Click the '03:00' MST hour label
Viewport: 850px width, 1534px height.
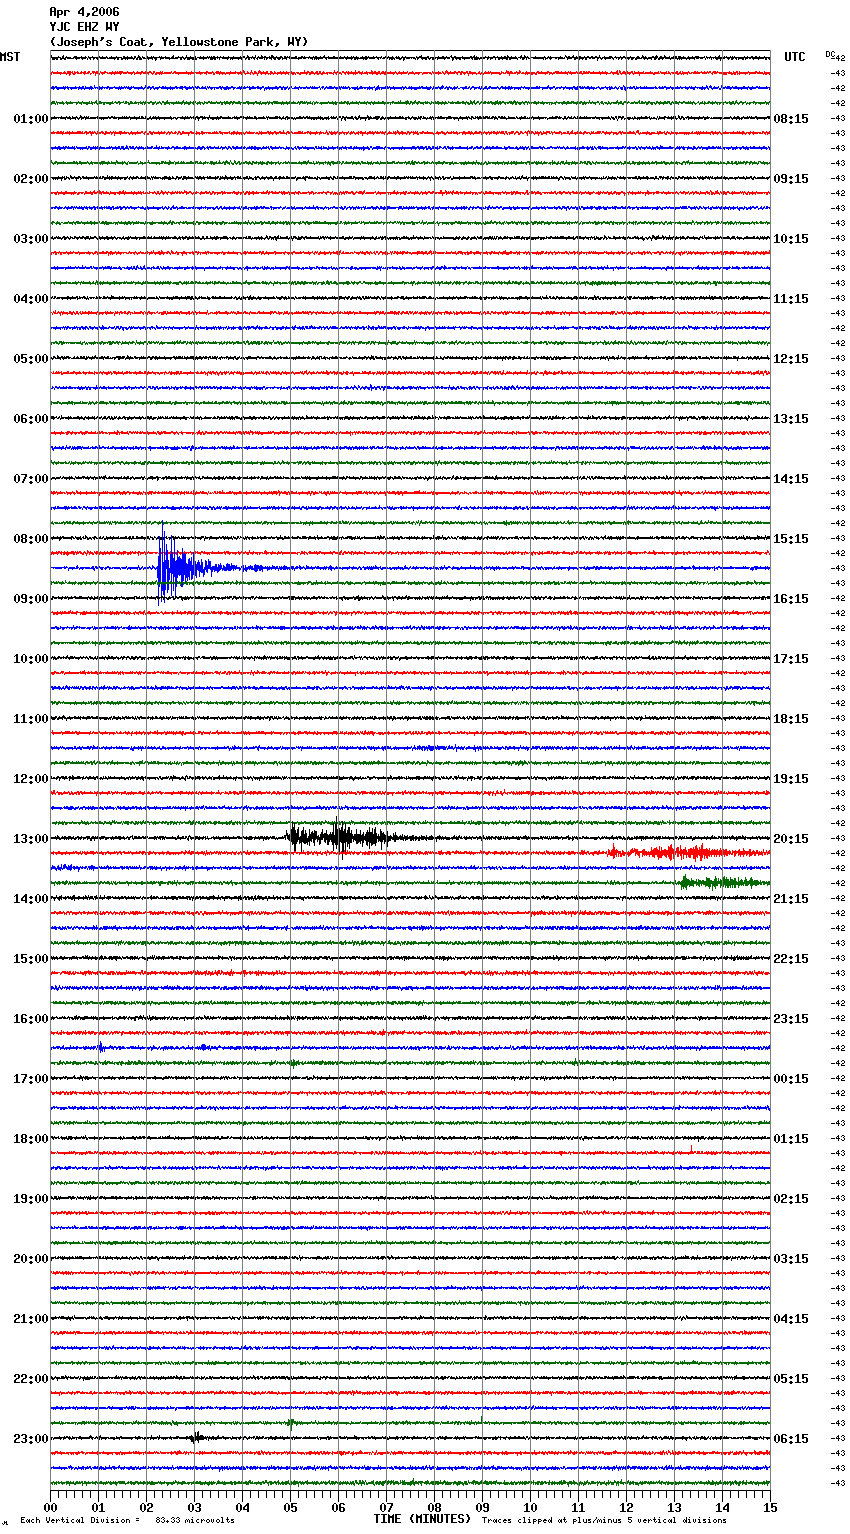31,239
